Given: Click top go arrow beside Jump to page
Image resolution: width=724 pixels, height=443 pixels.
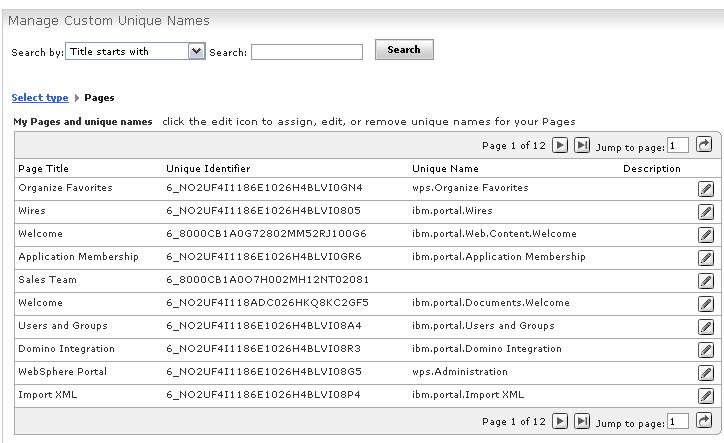Looking at the screenshot, I should tap(704, 145).
